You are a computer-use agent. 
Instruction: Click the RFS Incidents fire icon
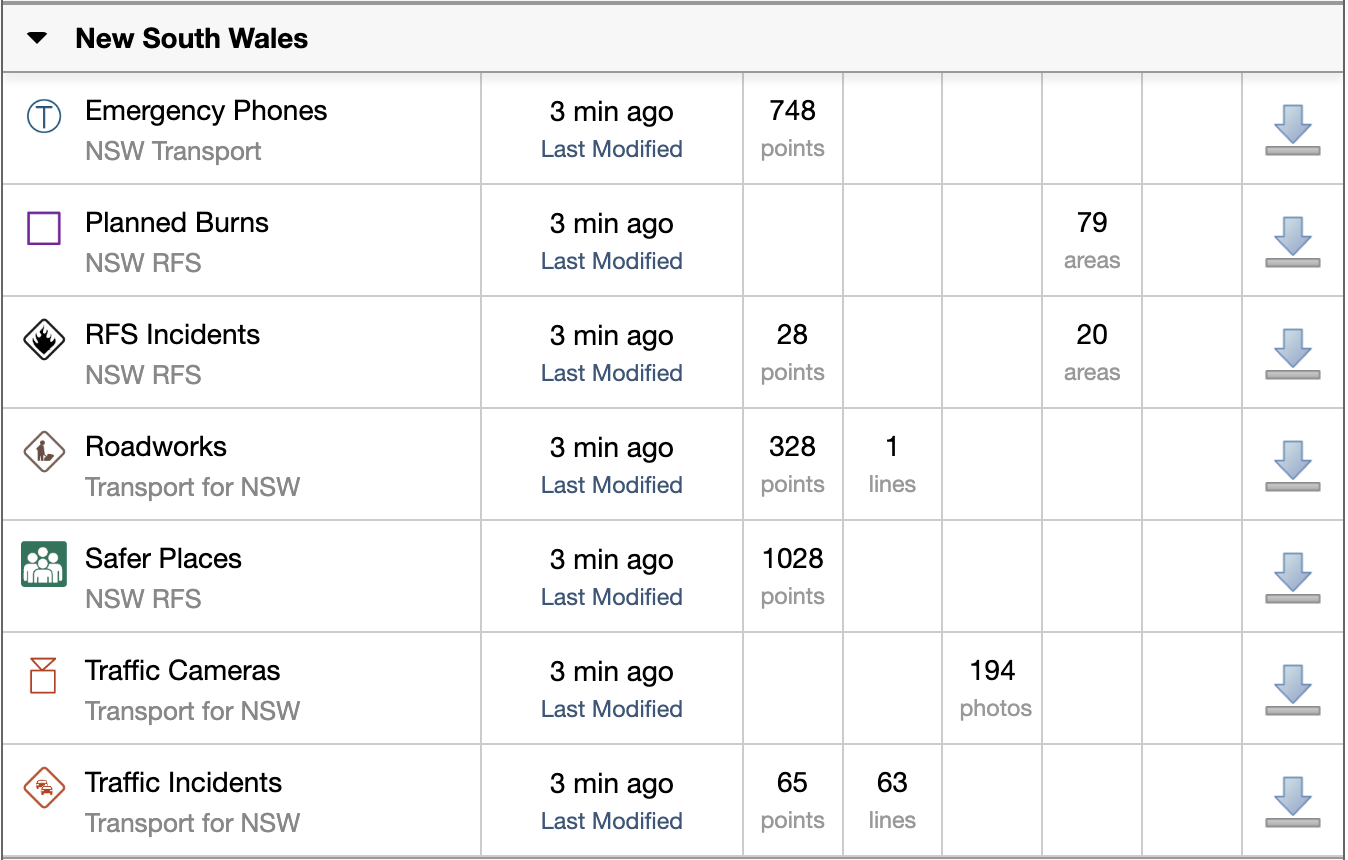click(x=44, y=341)
